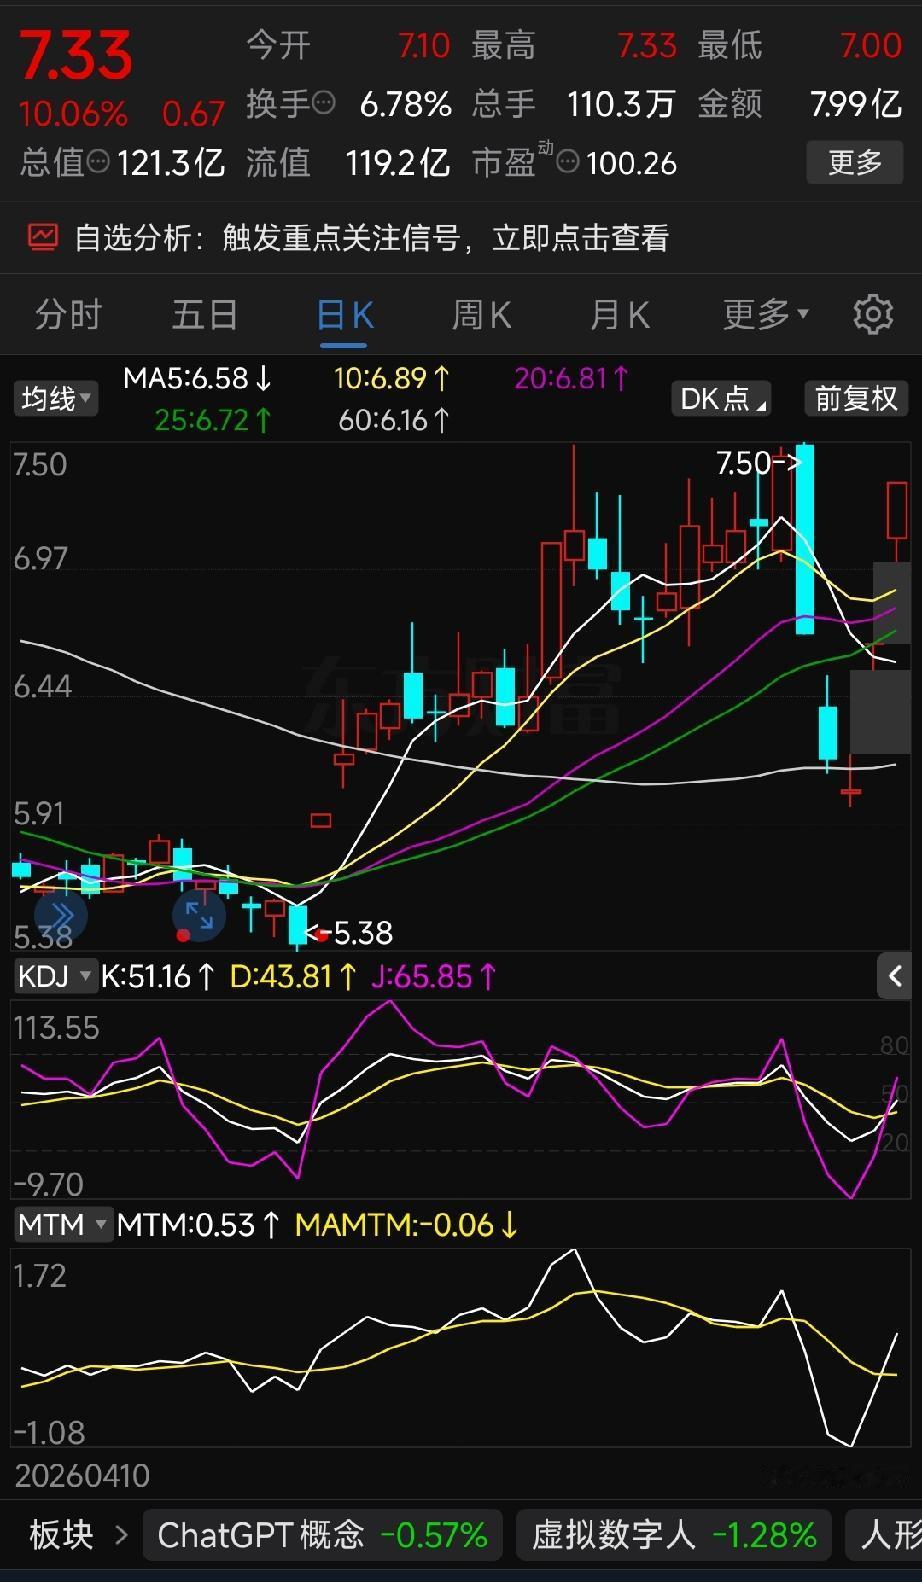Switch to 分时 tab
This screenshot has width=922, height=1582.
pyautogui.click(x=69, y=314)
